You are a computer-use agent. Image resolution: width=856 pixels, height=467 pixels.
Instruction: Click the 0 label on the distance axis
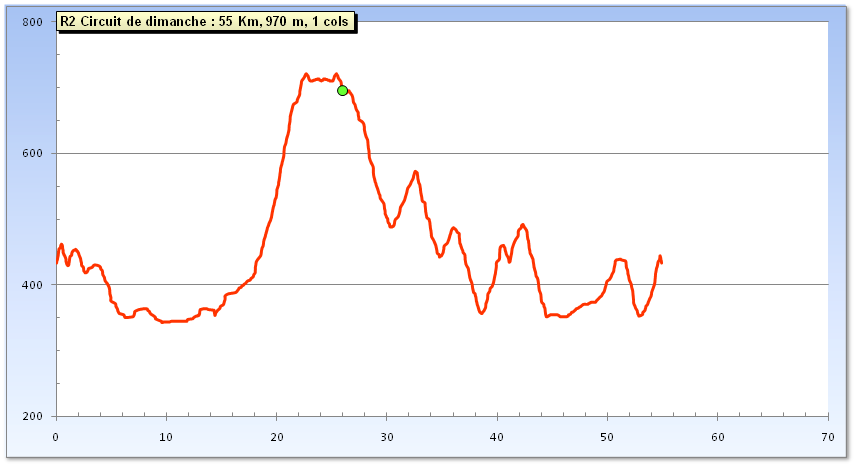tap(56, 437)
